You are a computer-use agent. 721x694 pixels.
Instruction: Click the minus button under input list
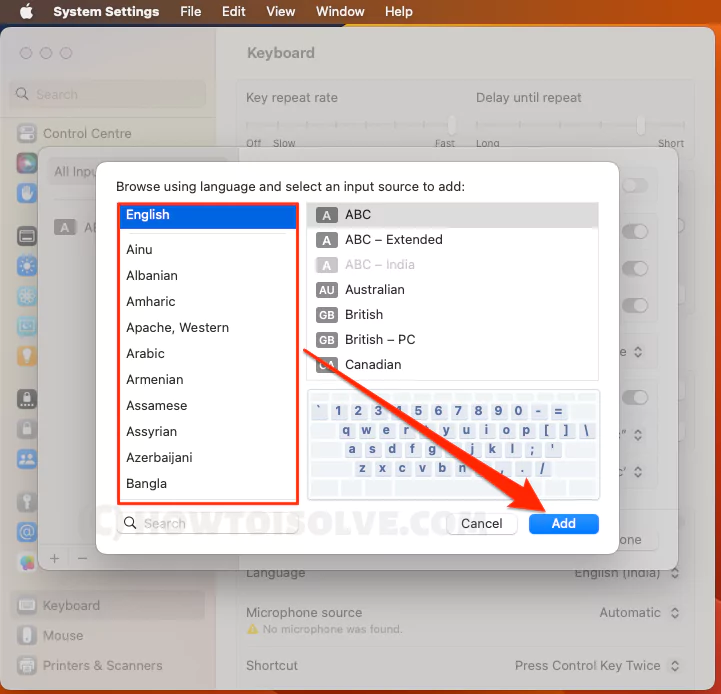83,558
